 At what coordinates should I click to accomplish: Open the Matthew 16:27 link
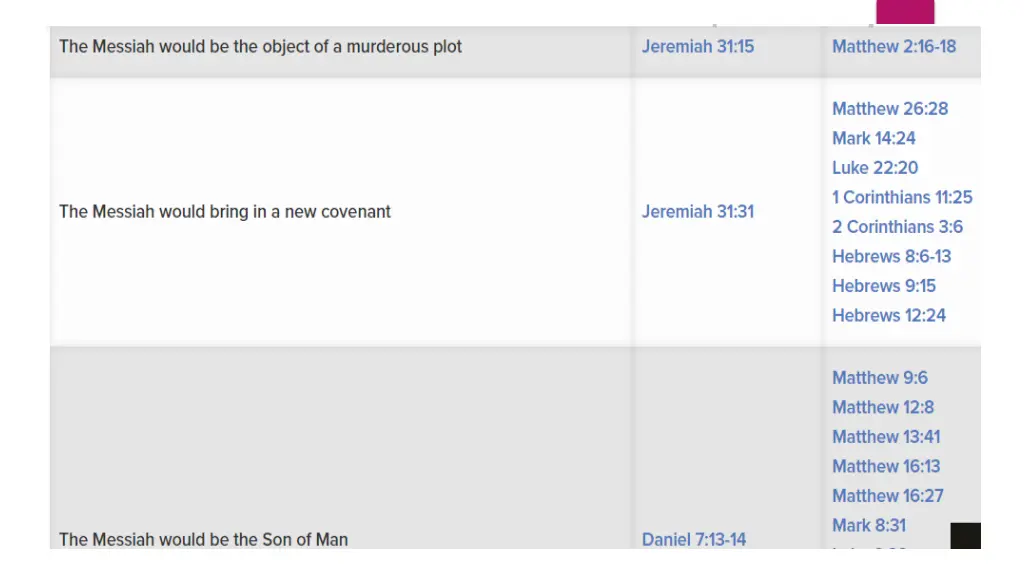click(x=888, y=495)
